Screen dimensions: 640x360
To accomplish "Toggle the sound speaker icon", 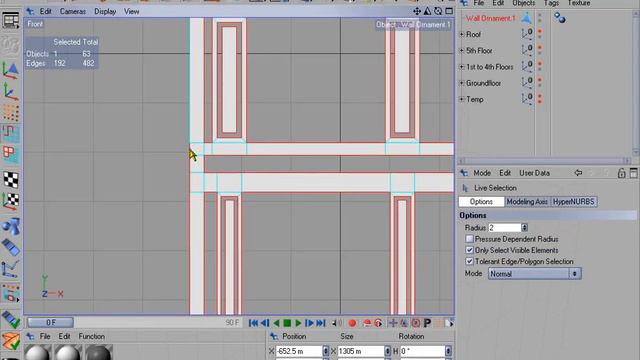I will point(336,323).
